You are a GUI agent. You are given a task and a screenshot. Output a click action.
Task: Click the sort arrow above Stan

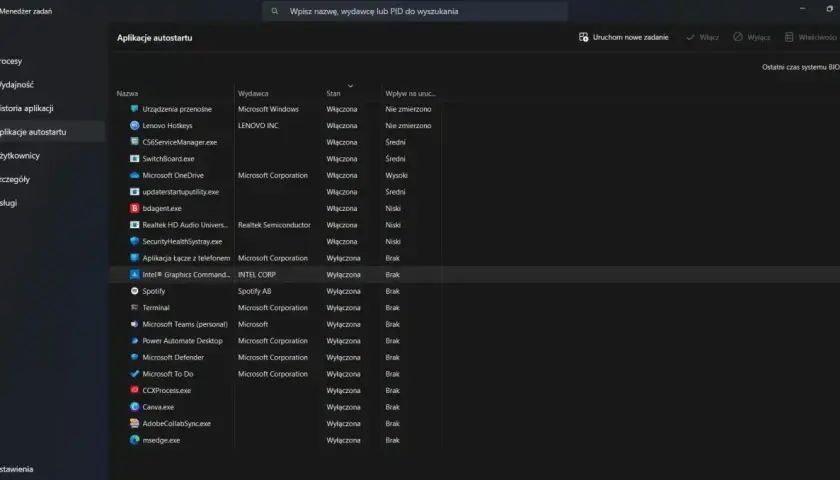click(x=350, y=86)
